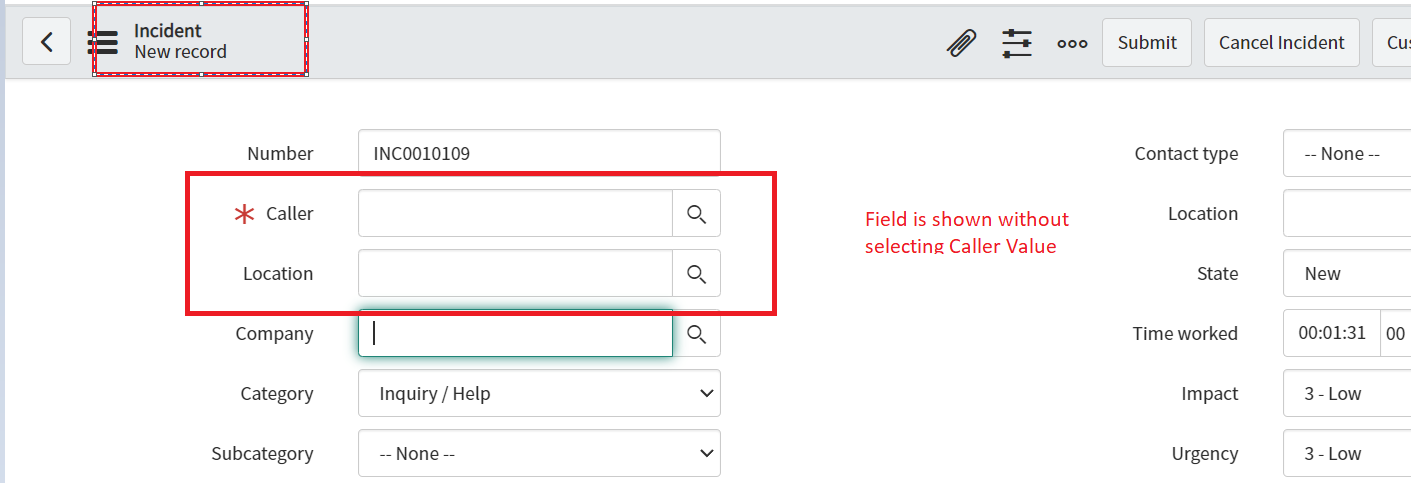Open the personalize form settings icon
The height and width of the screenshot is (483, 1411).
(x=1017, y=43)
